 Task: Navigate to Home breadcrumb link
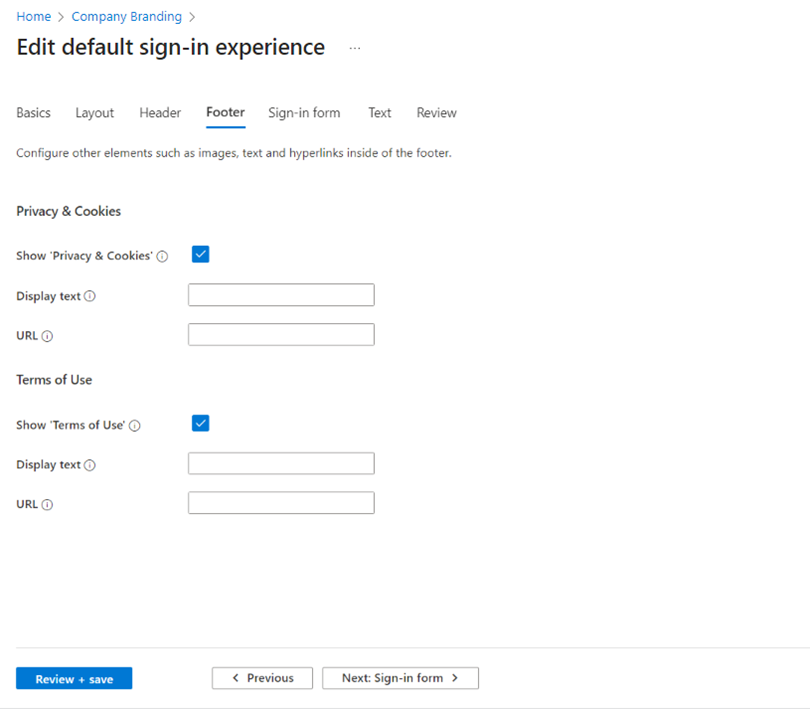coord(33,17)
